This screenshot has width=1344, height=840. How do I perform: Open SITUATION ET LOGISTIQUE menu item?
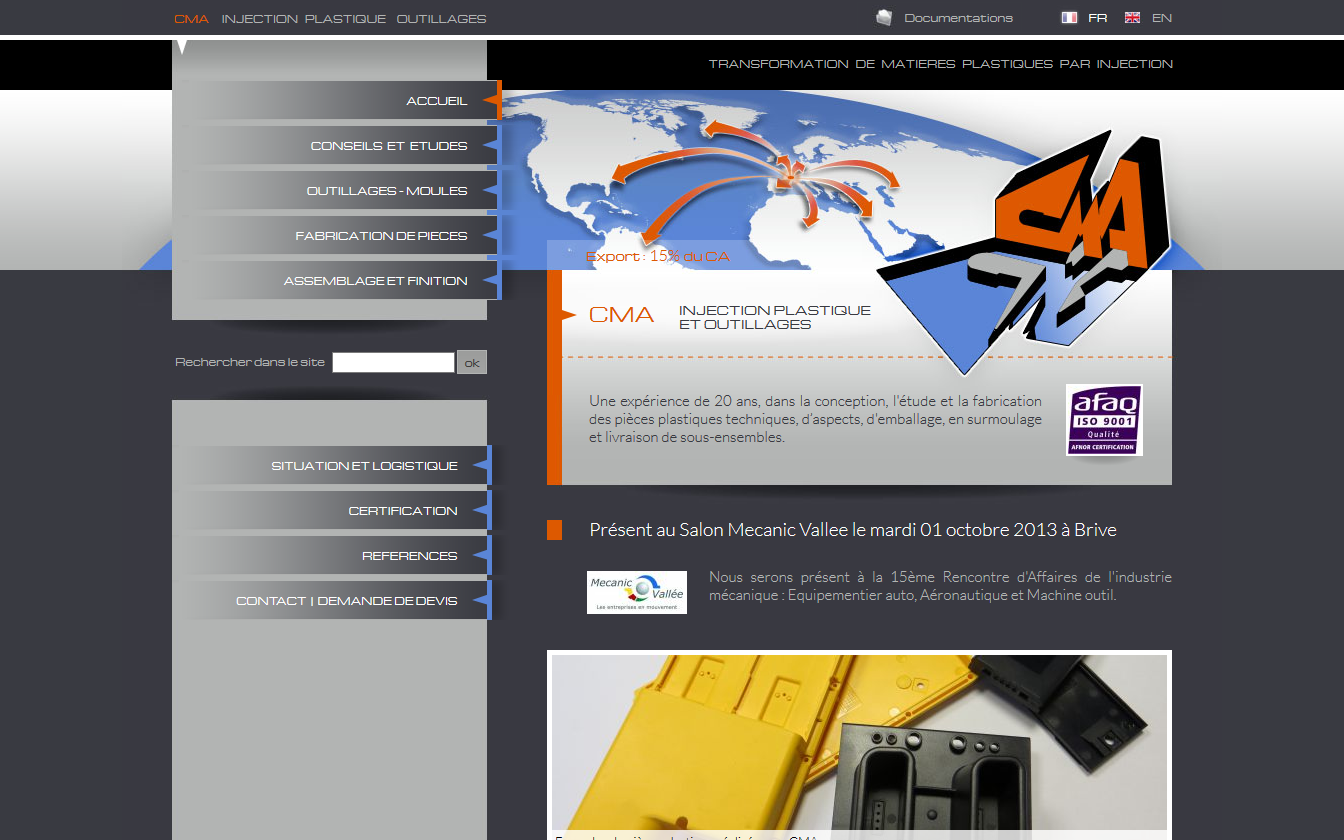pos(332,465)
